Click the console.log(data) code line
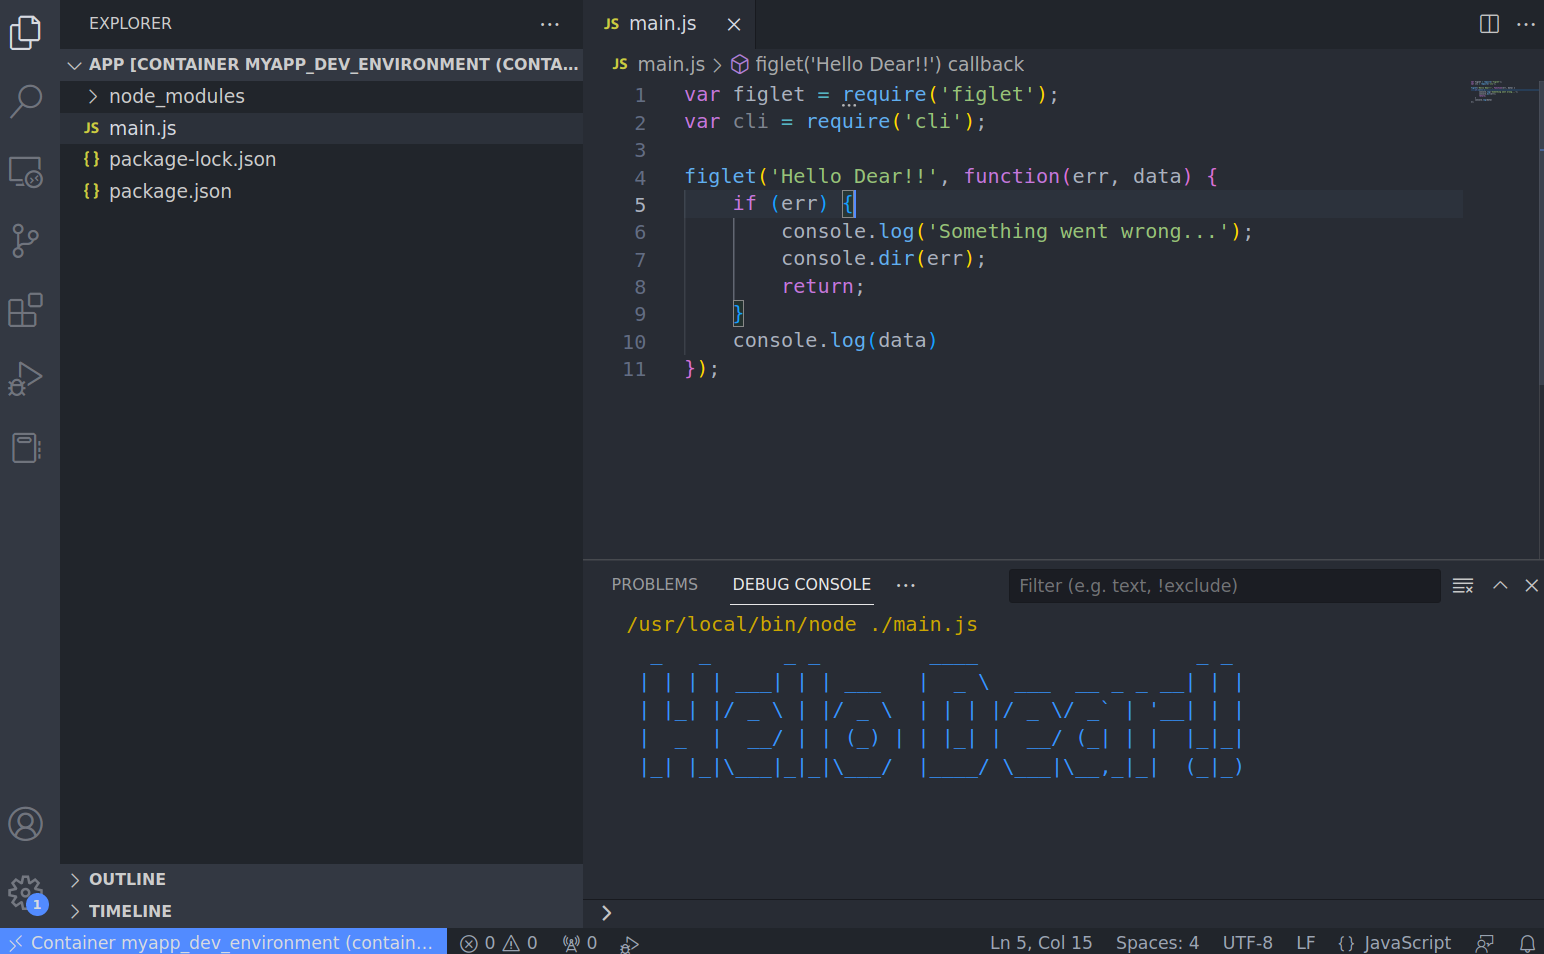This screenshot has width=1544, height=954. coord(835,341)
